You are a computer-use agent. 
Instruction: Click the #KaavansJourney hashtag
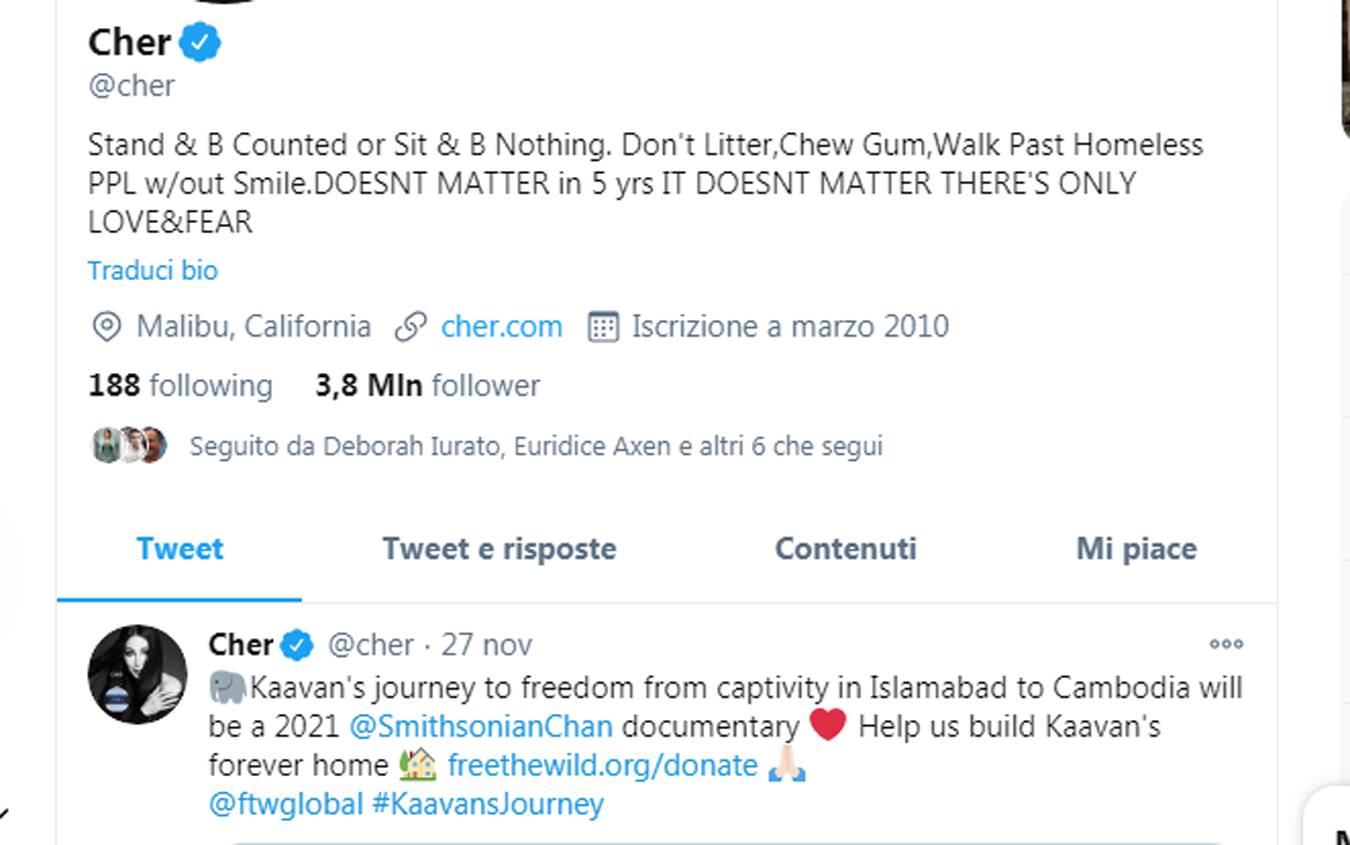click(x=488, y=804)
